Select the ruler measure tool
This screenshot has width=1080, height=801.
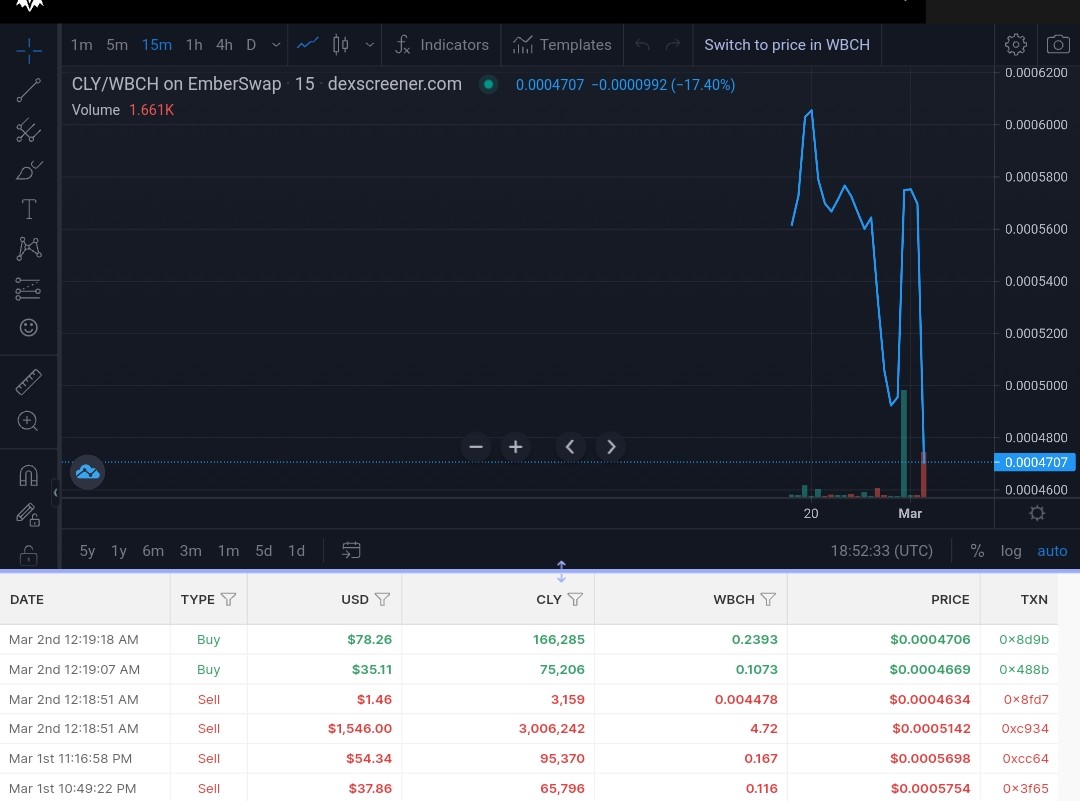28,382
